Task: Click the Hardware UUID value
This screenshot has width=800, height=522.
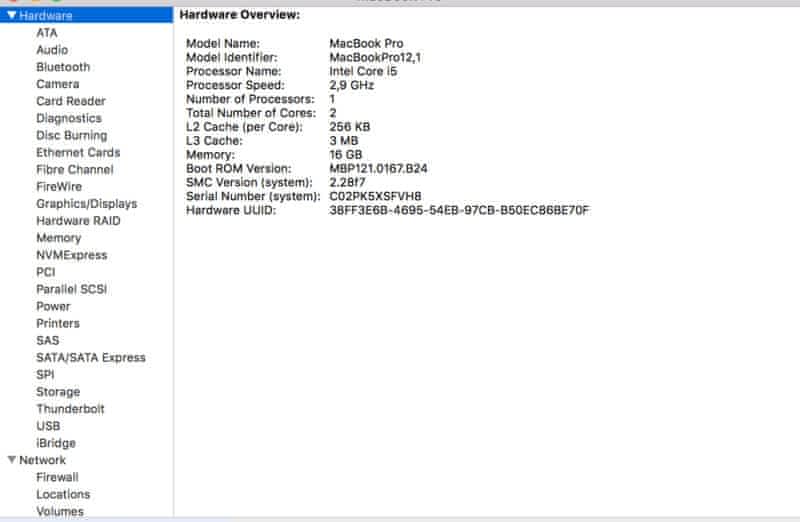Action: coord(459,210)
